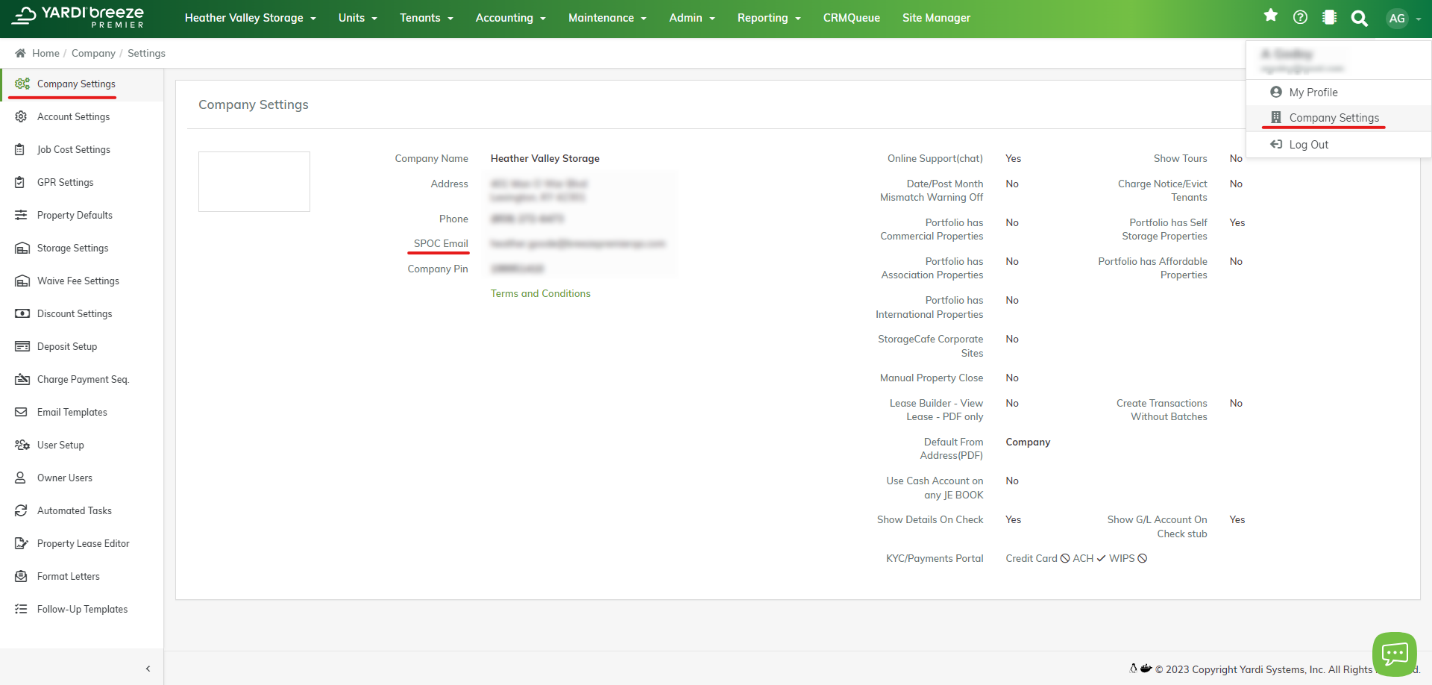The height and width of the screenshot is (685, 1432).
Task: Click the Automated Tasks refresh icon
Action: coord(21,511)
